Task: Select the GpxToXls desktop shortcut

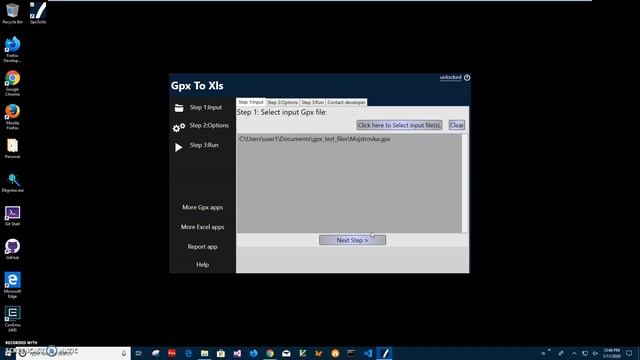Action: [x=38, y=13]
